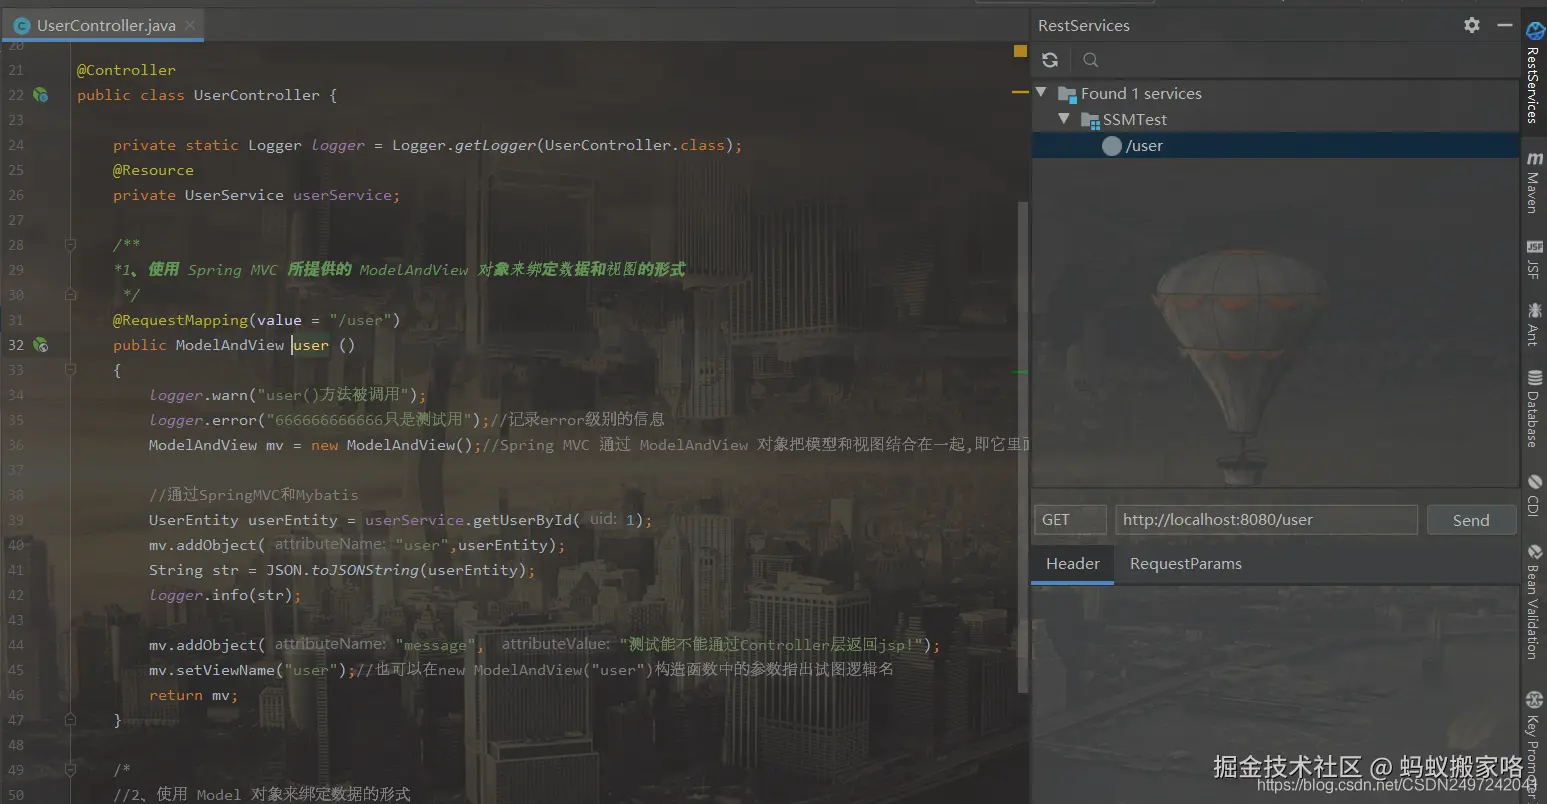Click line number 39 in gutter

pos(16,520)
